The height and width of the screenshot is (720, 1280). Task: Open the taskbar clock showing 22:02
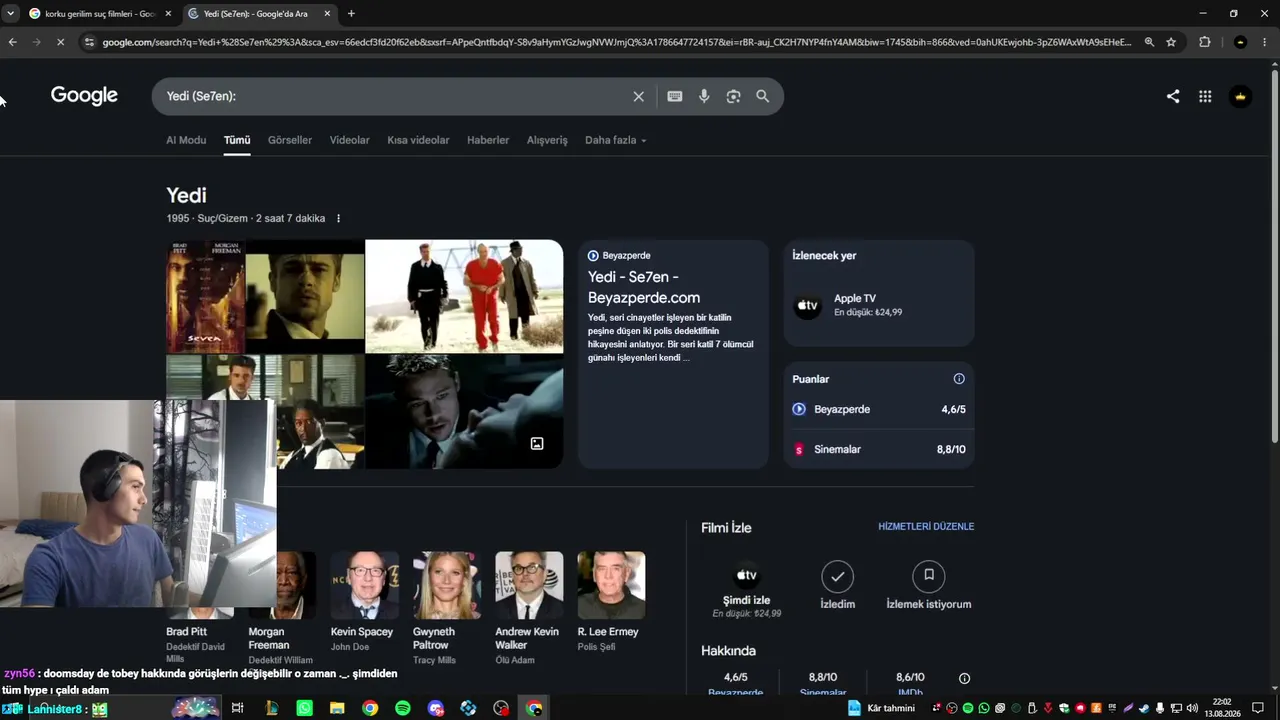[x=1222, y=708]
